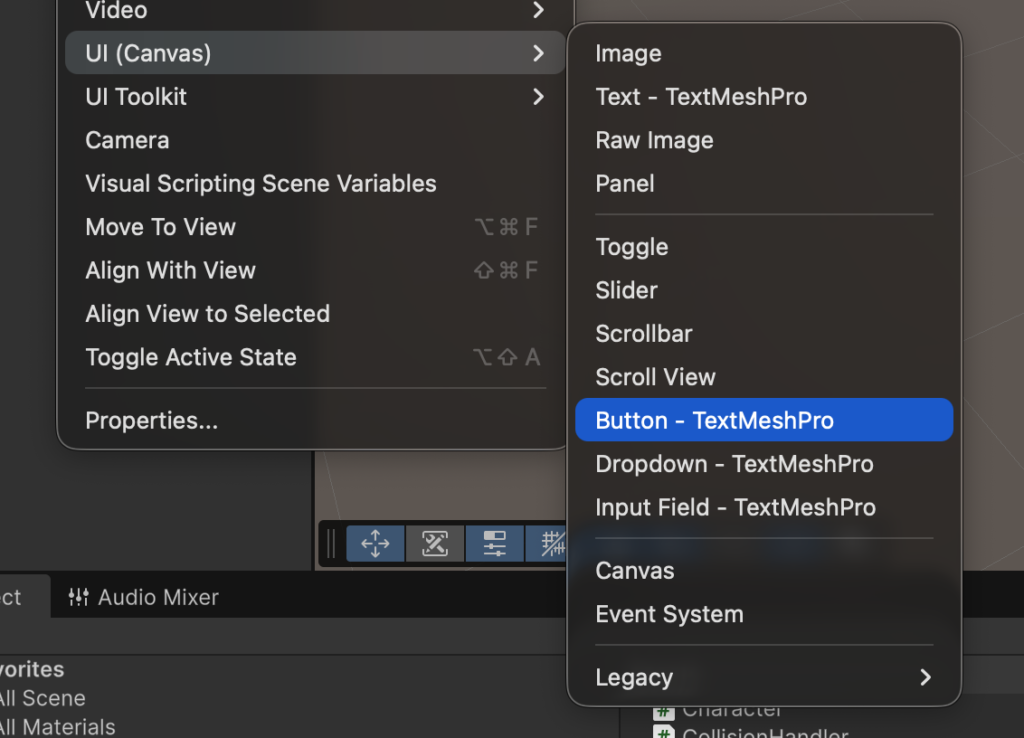Click the crossed pencil and wrench overlay icon
The image size is (1024, 738).
coord(435,544)
